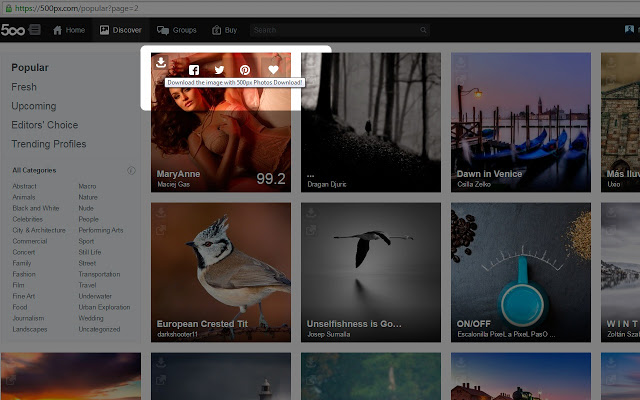Open the Family category
640x400 pixels.
tap(22, 263)
